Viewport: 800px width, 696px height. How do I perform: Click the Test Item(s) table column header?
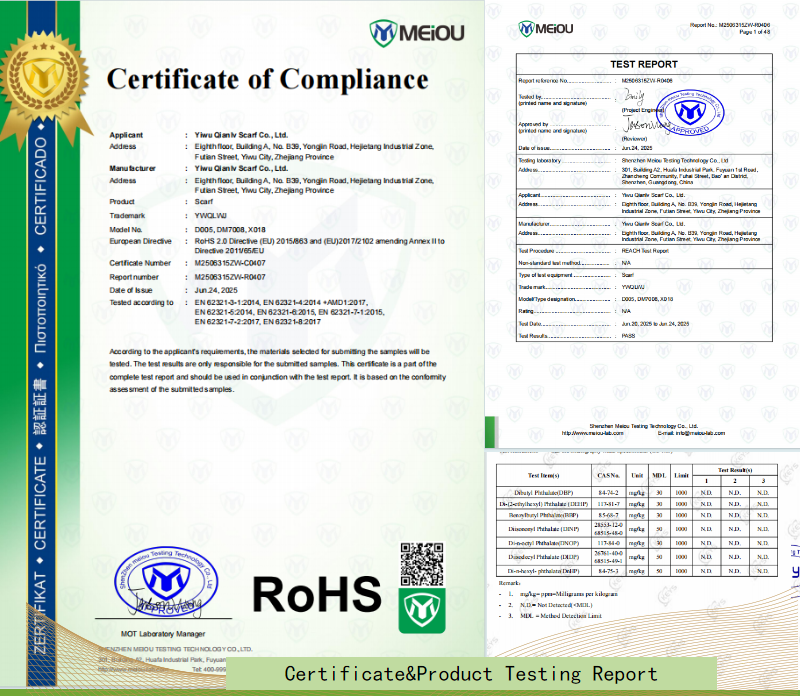click(543, 475)
